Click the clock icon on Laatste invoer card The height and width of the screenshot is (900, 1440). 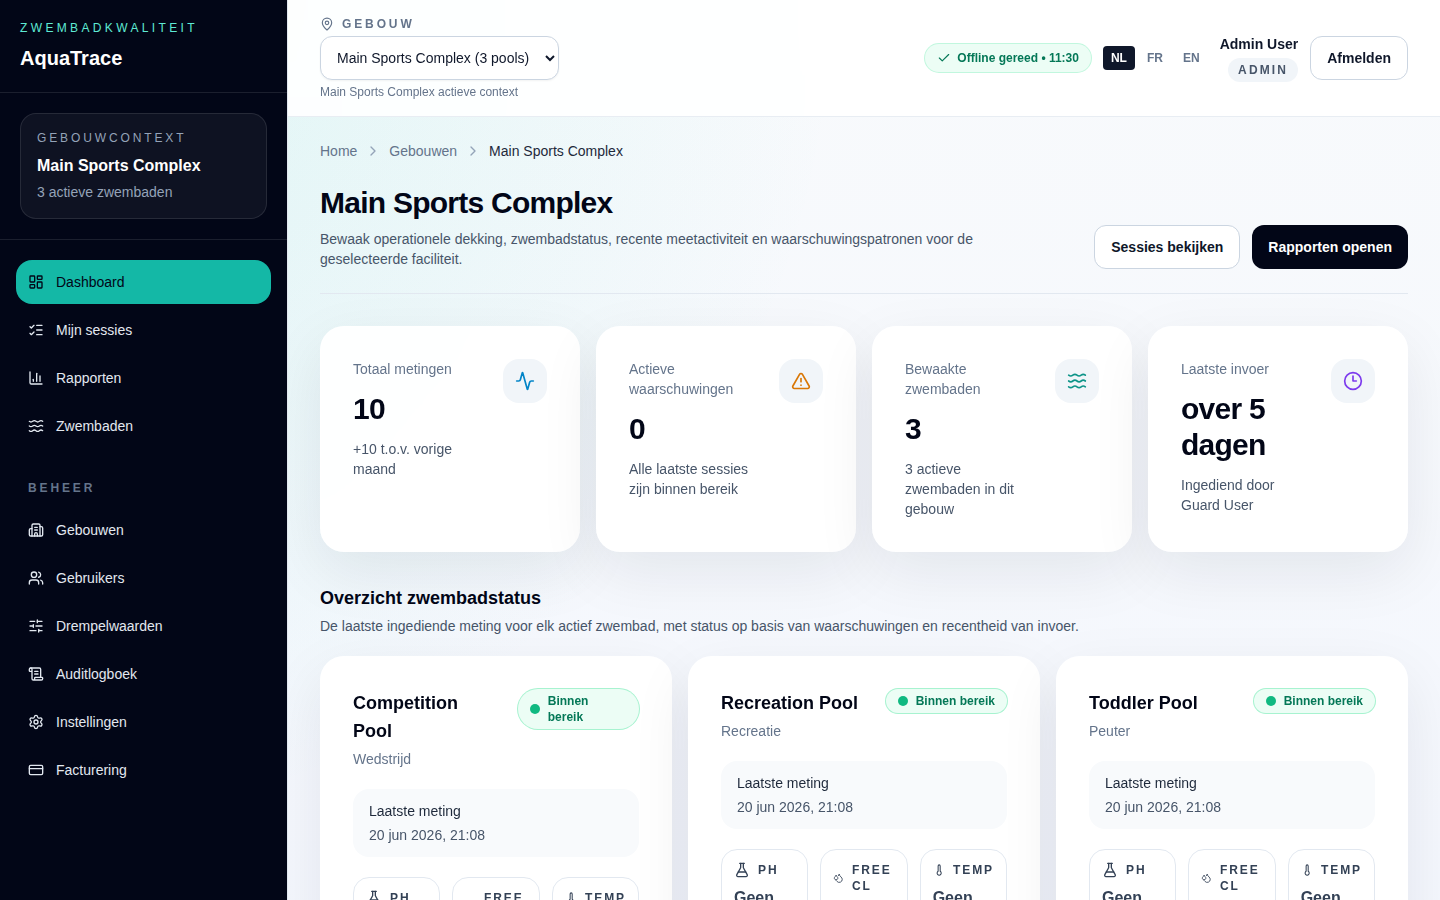point(1353,381)
